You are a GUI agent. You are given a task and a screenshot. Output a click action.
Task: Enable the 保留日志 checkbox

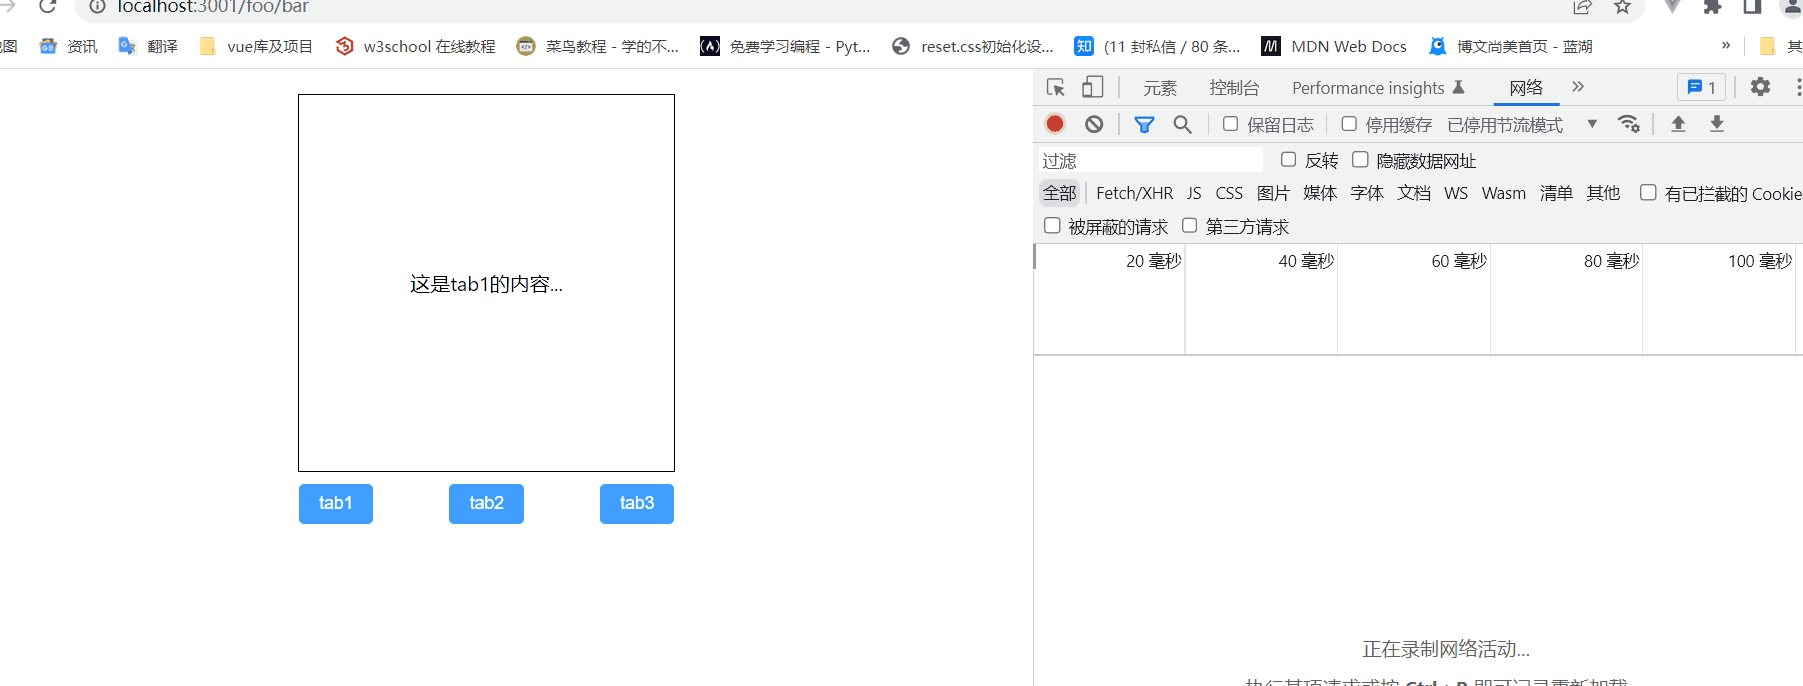[1231, 124]
